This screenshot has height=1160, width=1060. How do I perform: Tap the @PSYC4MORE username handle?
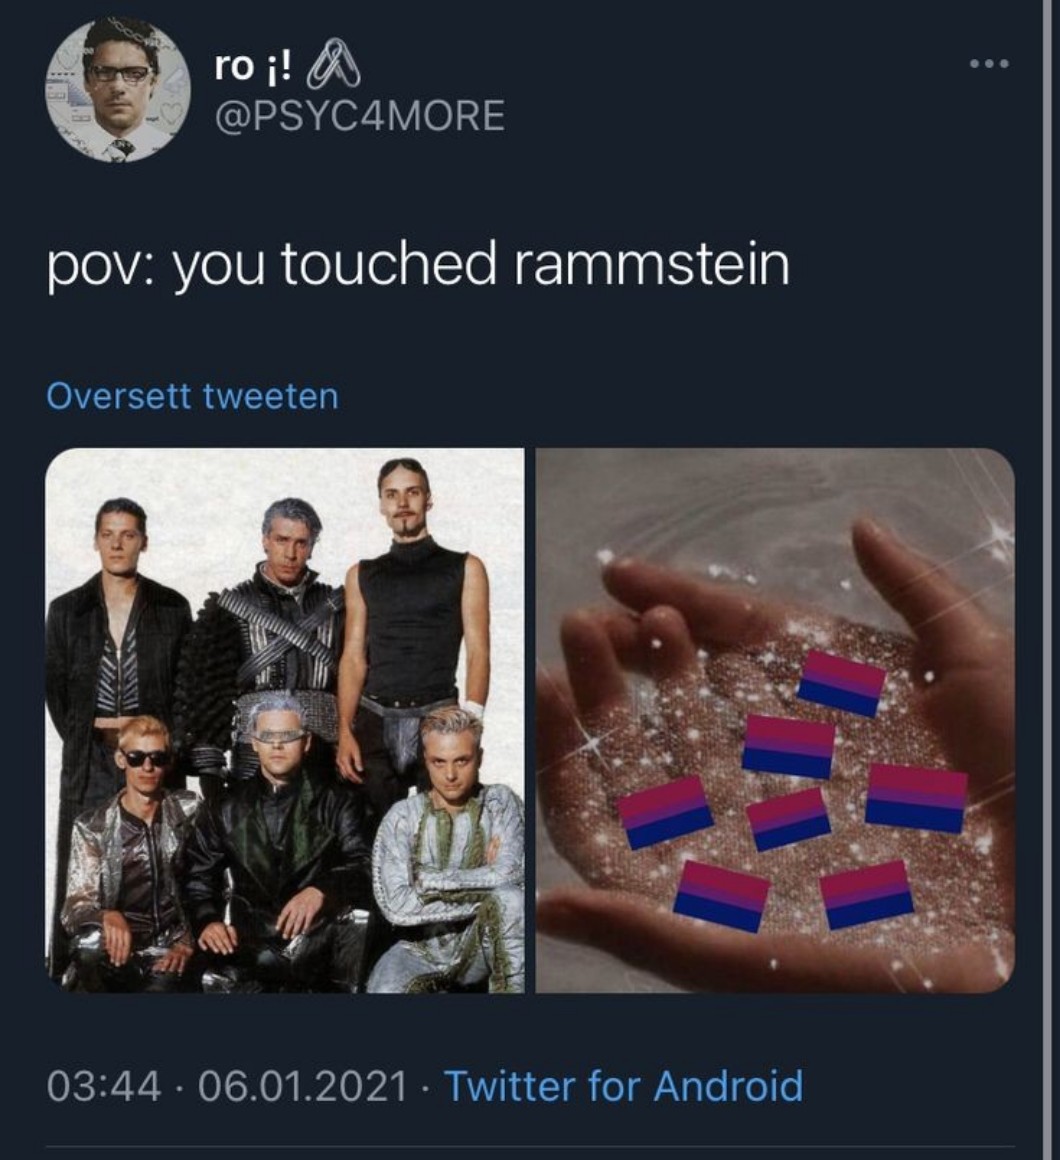click(359, 116)
